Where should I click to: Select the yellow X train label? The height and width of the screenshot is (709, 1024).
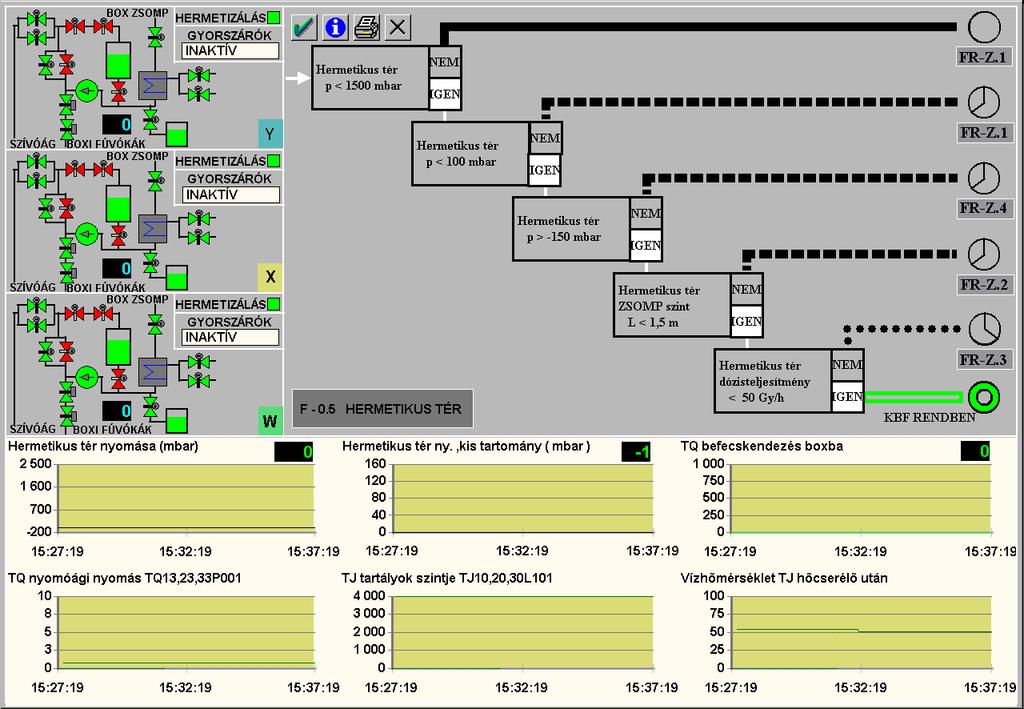coord(270,277)
